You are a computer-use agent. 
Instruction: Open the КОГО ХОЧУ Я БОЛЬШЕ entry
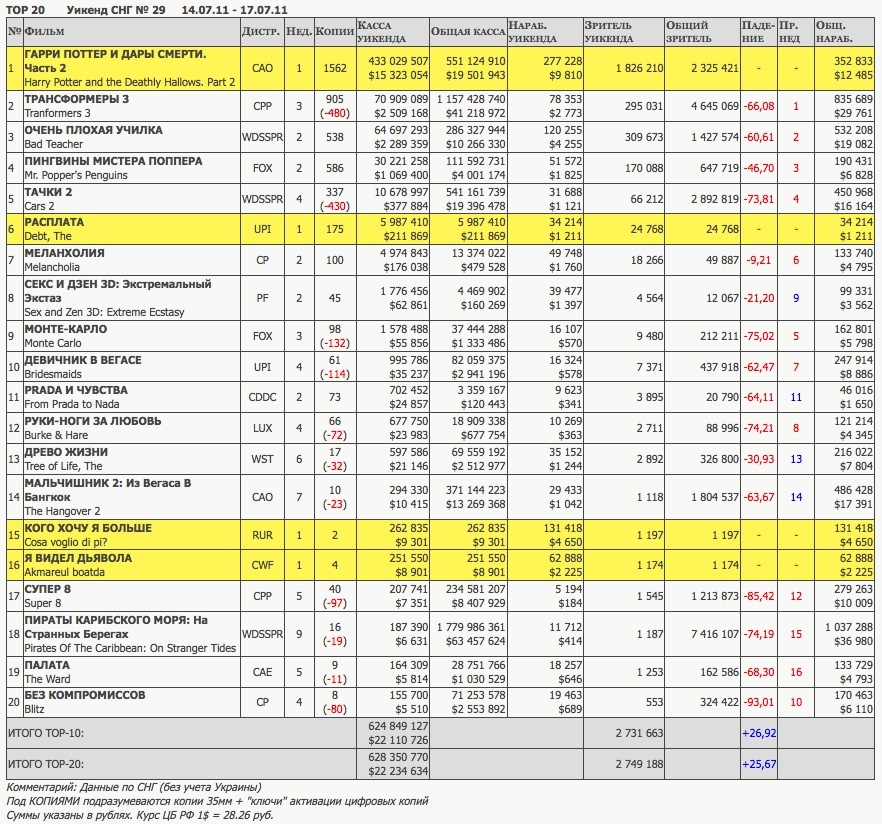point(88,527)
